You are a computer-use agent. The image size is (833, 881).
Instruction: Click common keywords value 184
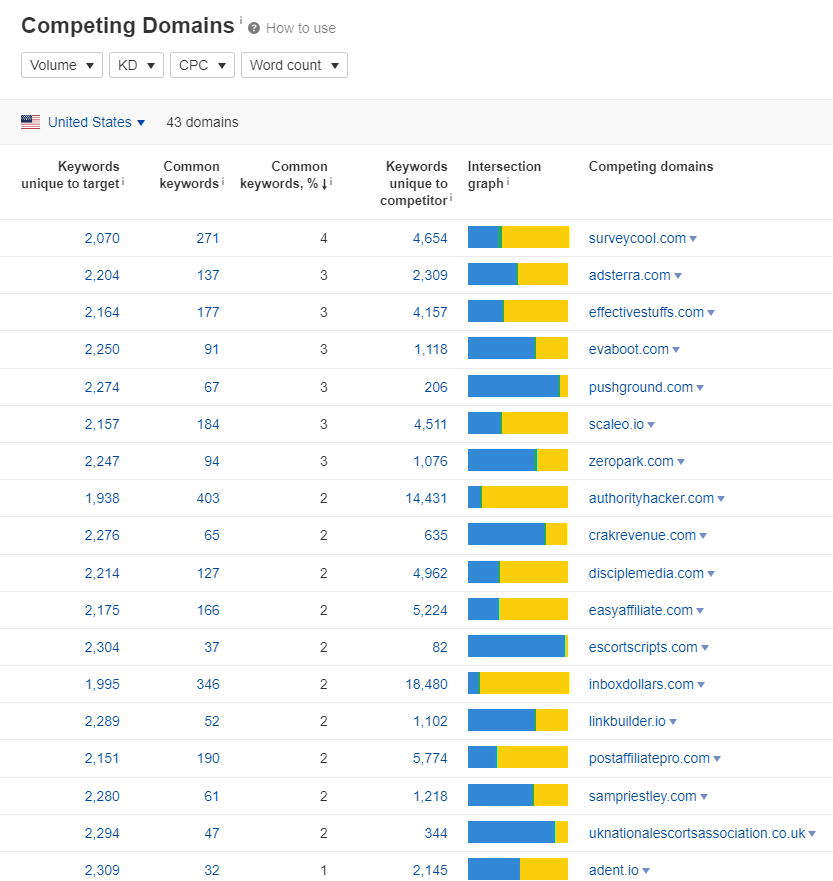click(208, 424)
